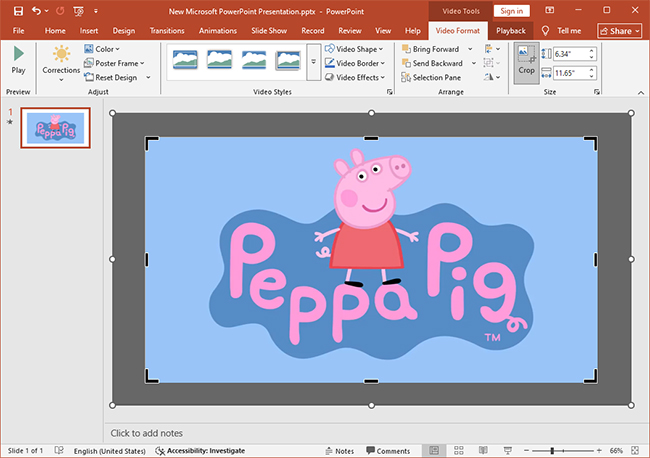Viewport: 650px width, 458px height.
Task: Apply the second video style thumbnail
Action: (219, 60)
